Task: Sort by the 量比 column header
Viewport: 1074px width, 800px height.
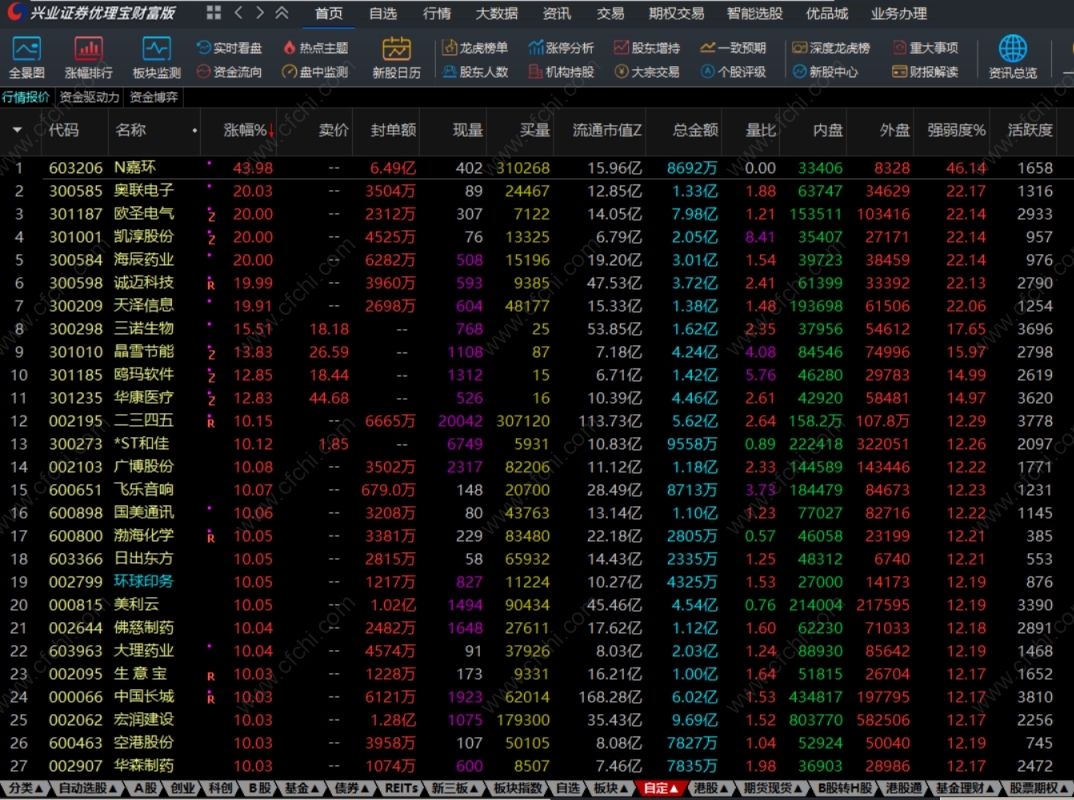Action: 760,129
